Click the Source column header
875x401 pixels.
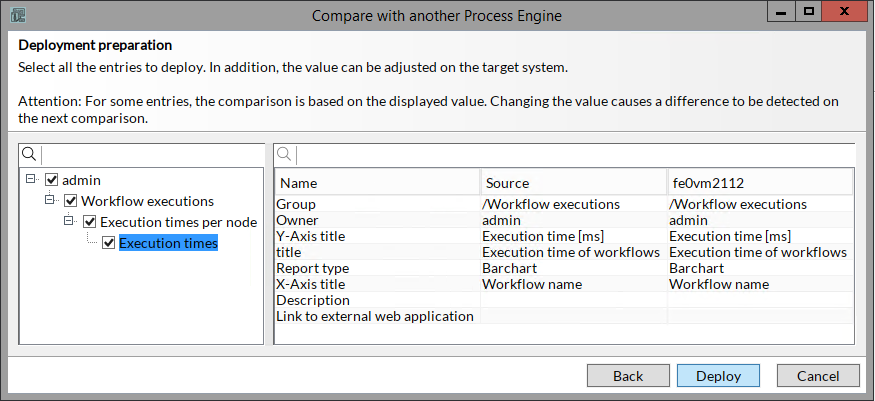click(x=574, y=183)
